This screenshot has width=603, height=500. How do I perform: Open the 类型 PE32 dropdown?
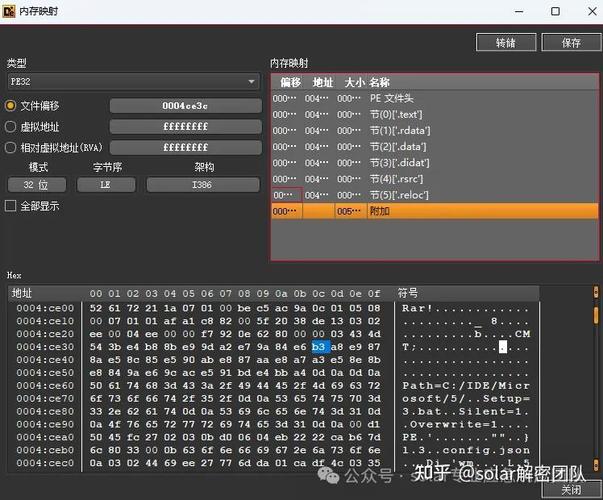133,82
